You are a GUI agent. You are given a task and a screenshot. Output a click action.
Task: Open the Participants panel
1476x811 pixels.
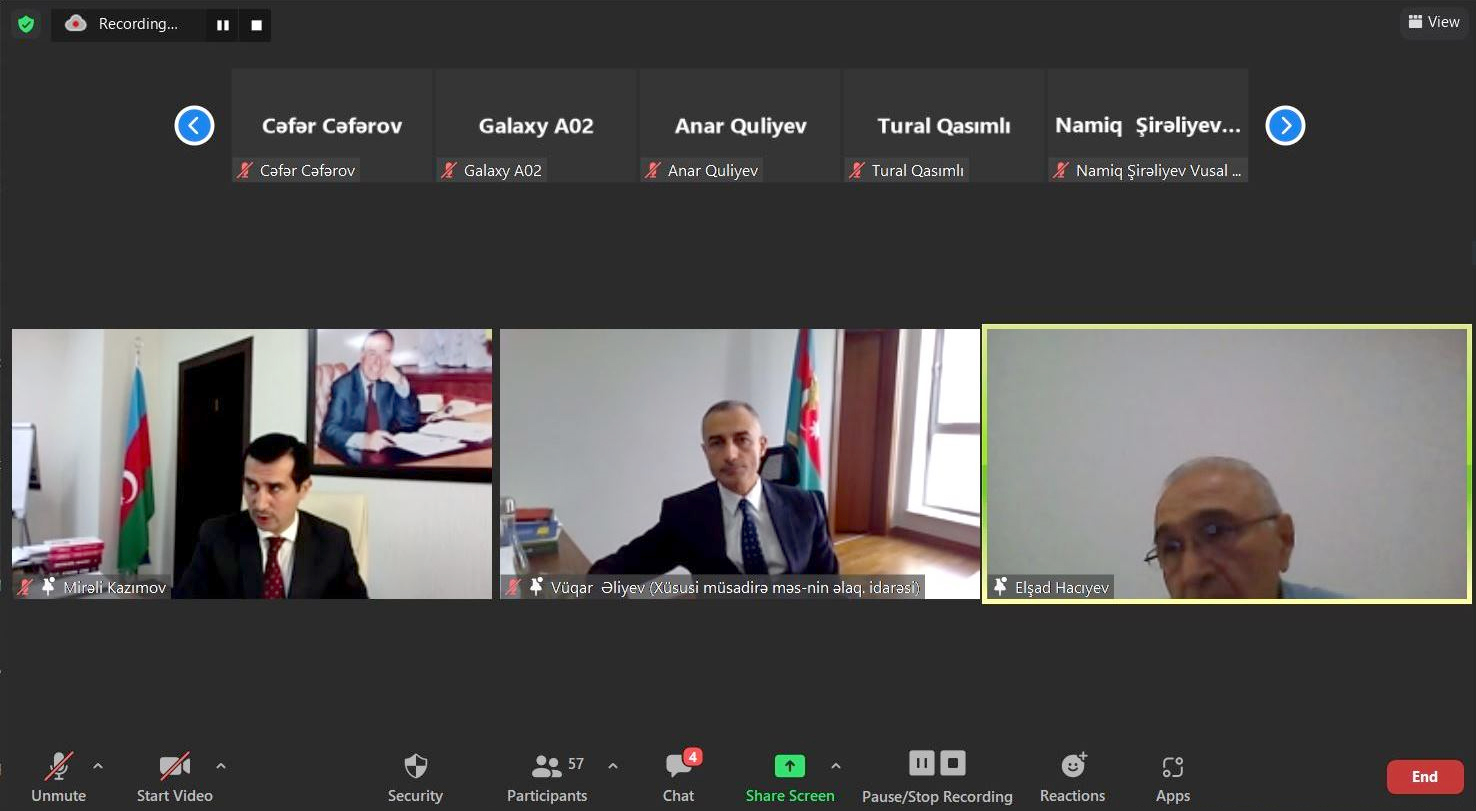pyautogui.click(x=547, y=777)
